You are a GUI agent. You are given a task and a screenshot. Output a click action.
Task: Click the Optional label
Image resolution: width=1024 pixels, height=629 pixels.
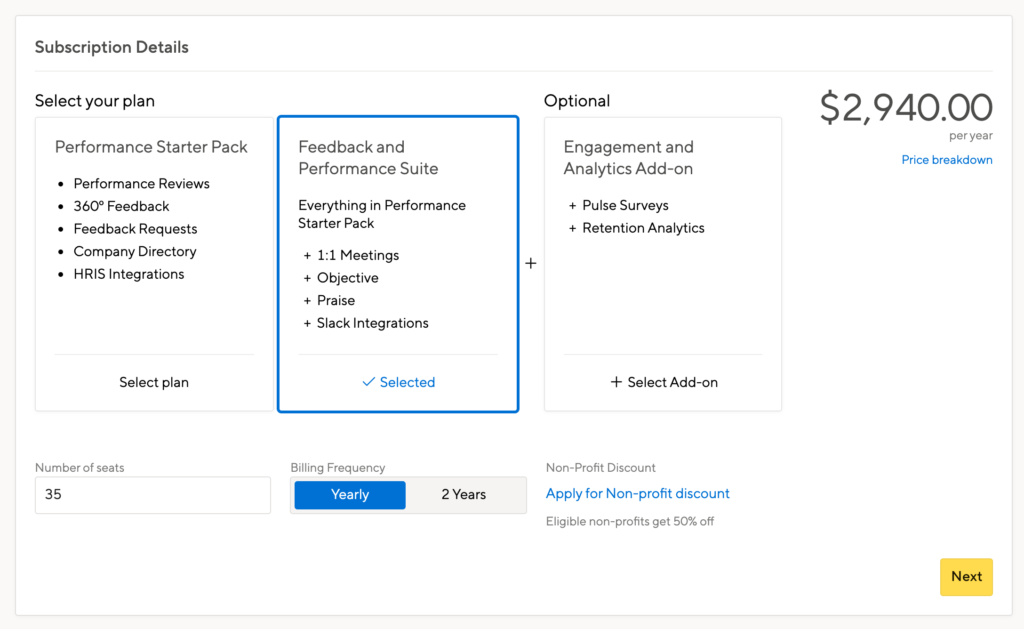577,101
